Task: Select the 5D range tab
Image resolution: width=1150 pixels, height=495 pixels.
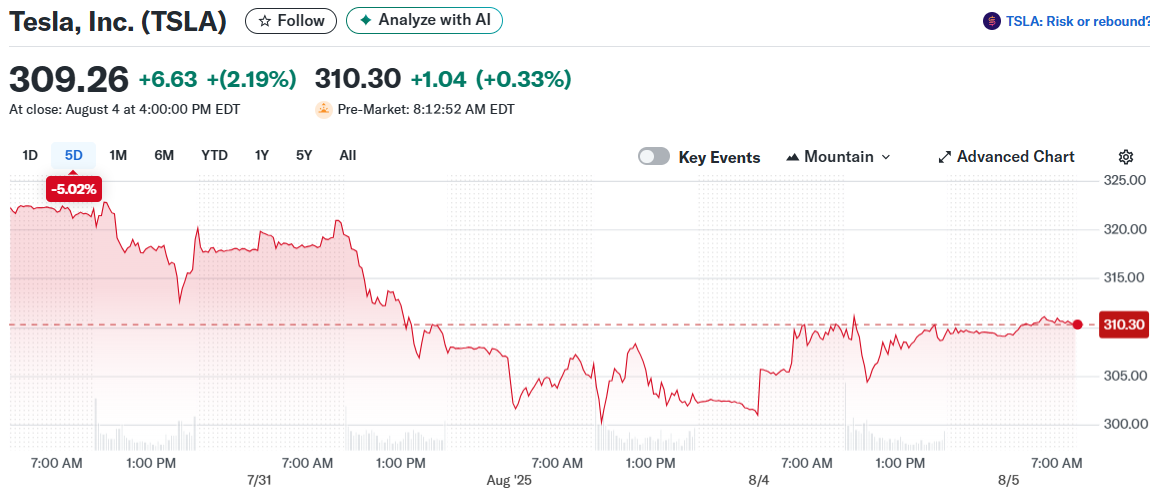Action: click(x=73, y=155)
